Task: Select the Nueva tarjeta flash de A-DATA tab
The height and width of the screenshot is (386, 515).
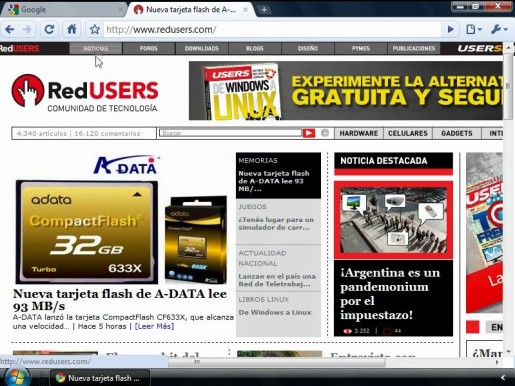Action: [190, 10]
